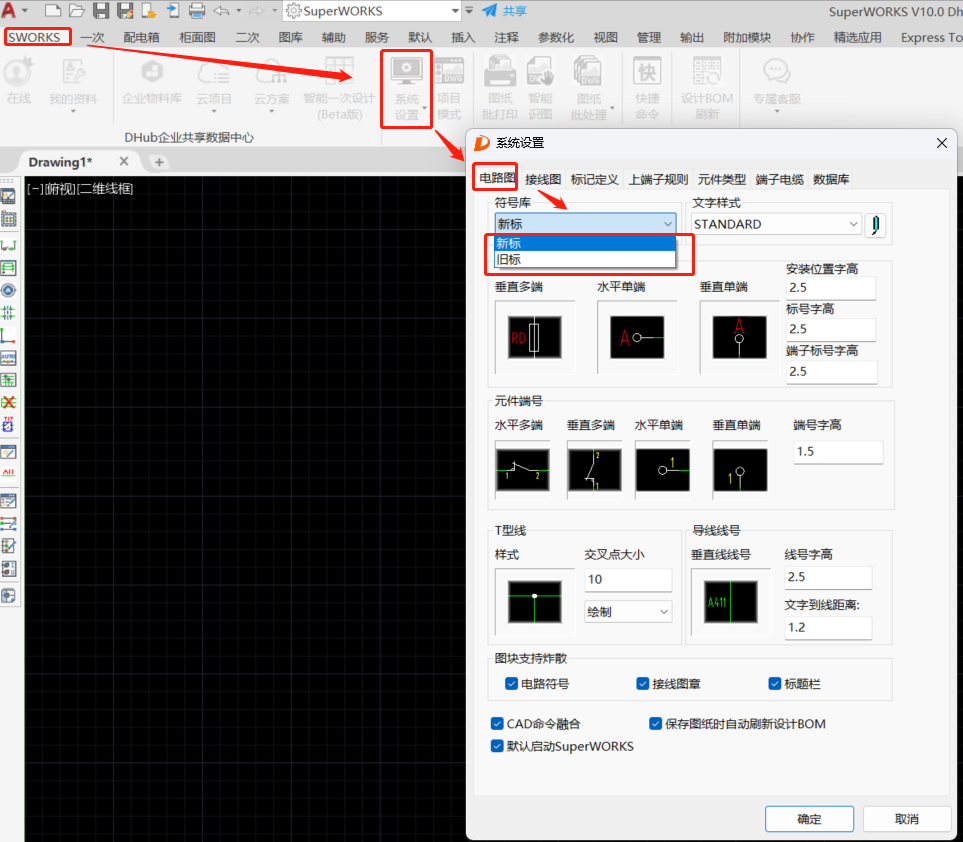This screenshot has height=842, width=963.
Task: Open the 系统设置 ribbon icon
Action: 407,88
